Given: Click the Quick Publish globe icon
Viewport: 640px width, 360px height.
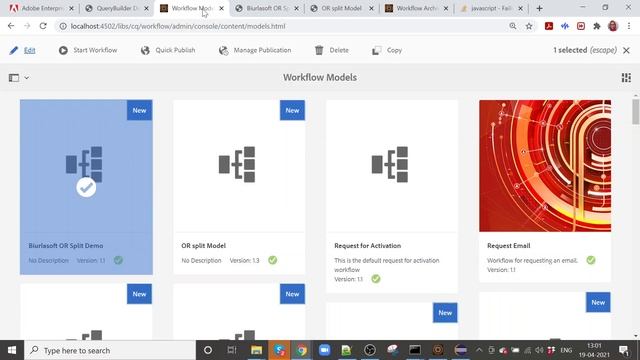Looking at the screenshot, I should pyautogui.click(x=145, y=50).
